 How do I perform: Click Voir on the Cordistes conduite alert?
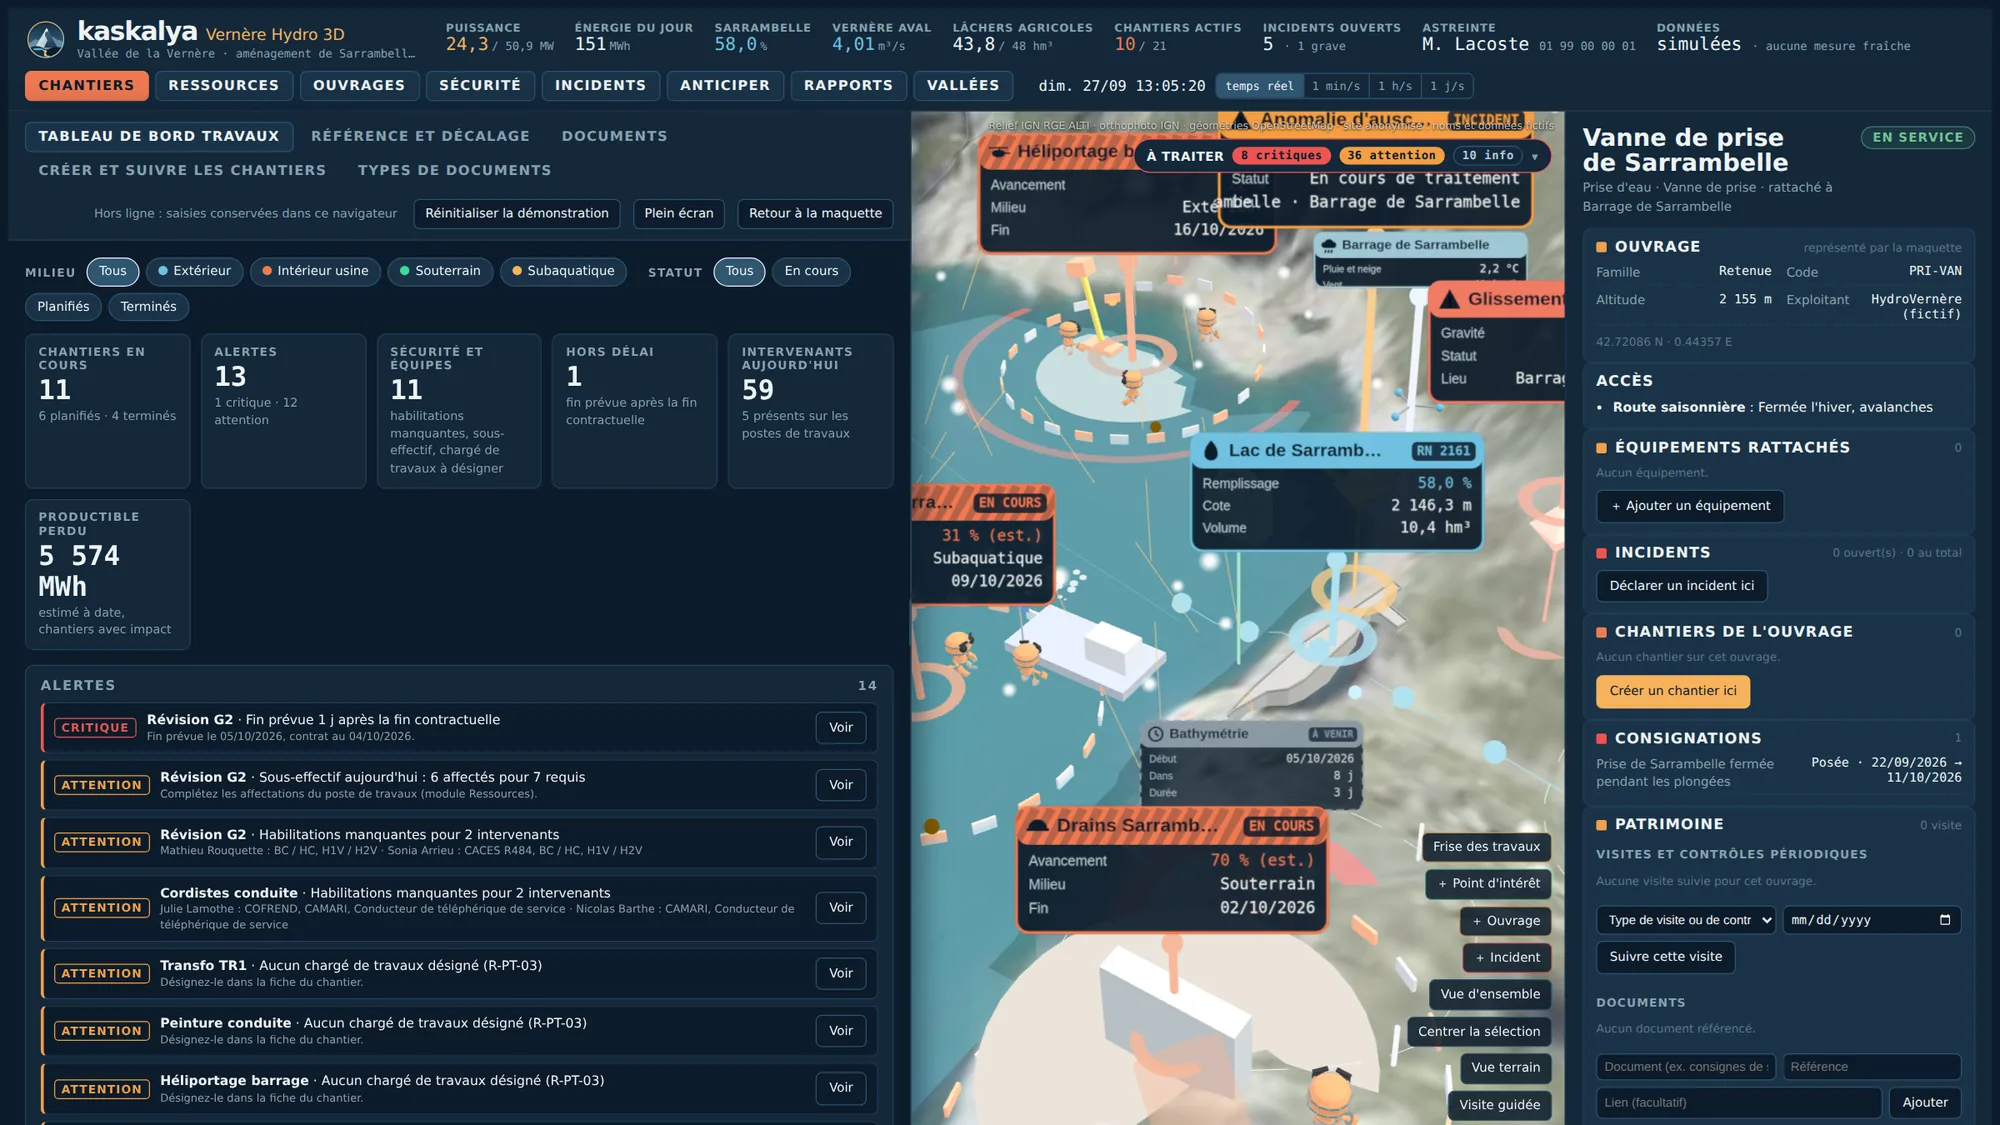[x=841, y=908]
